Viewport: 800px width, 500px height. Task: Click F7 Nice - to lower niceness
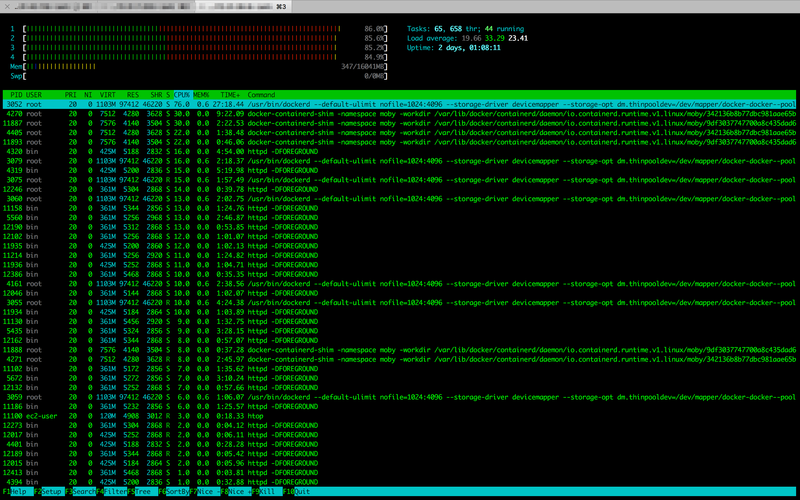(205, 491)
